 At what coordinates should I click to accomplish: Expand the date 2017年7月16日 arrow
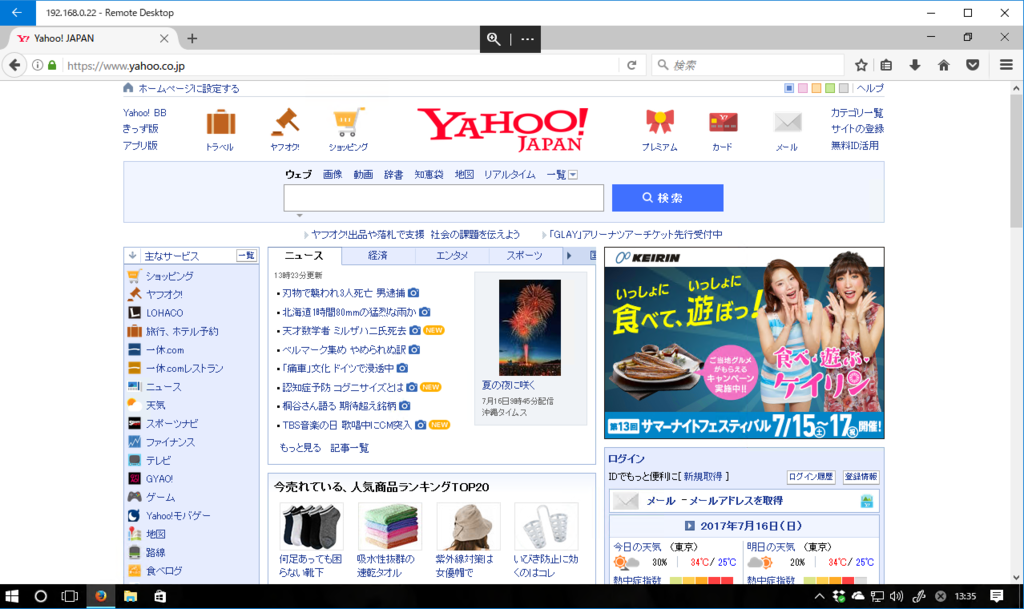point(690,525)
